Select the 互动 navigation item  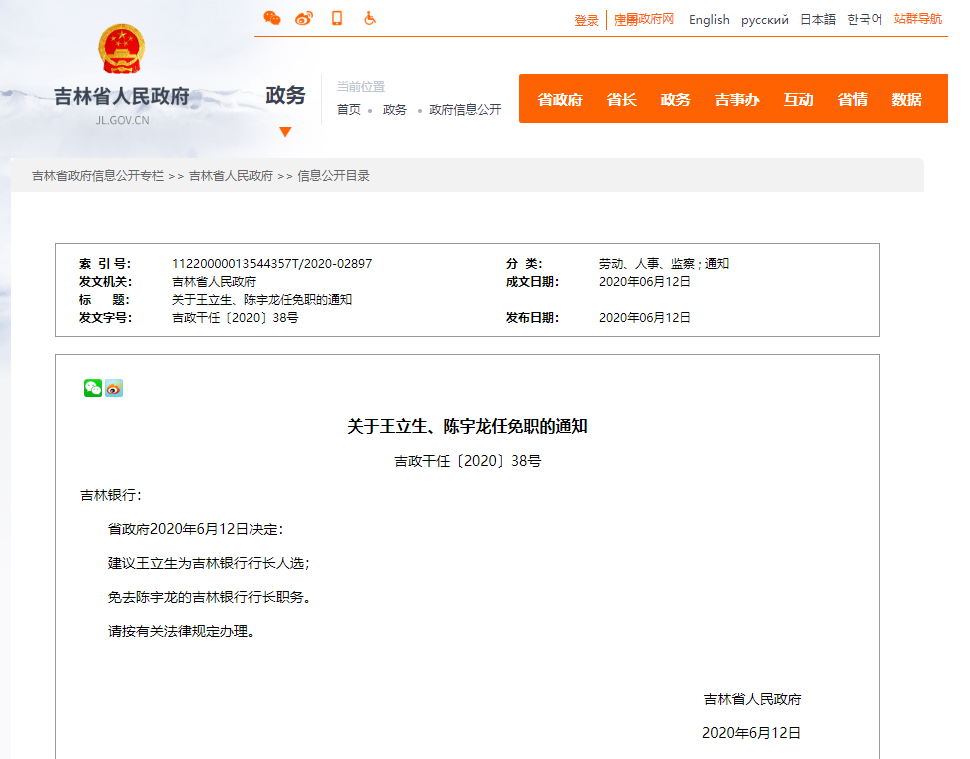tap(798, 99)
